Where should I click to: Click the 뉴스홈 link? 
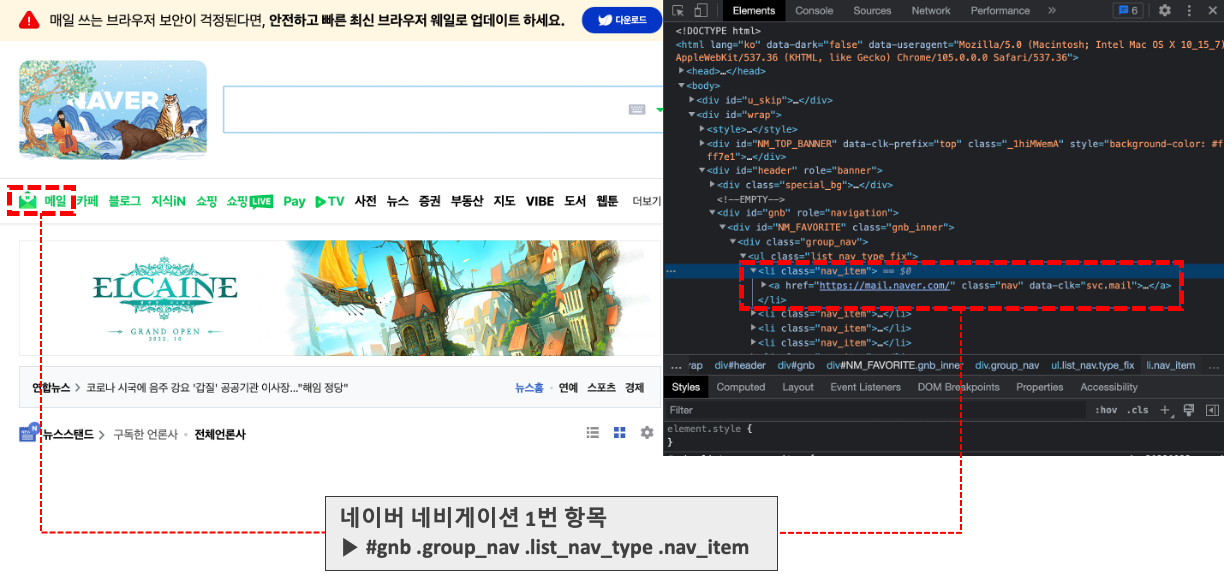pyautogui.click(x=529, y=388)
